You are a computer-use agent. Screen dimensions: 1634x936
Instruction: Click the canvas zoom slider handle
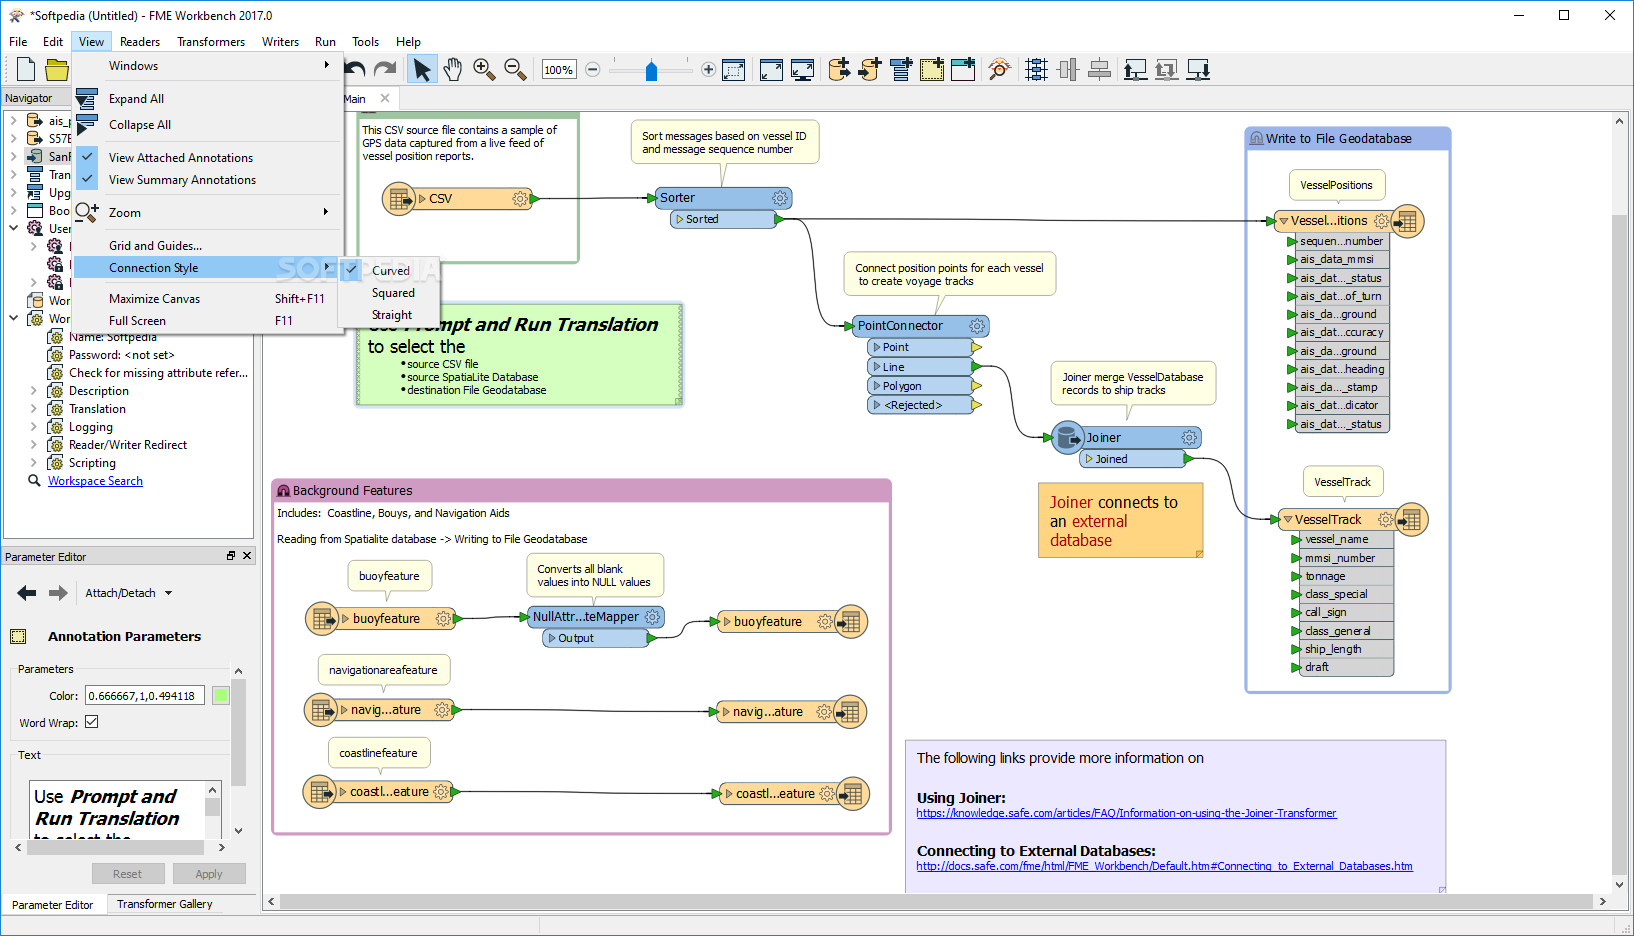[652, 70]
